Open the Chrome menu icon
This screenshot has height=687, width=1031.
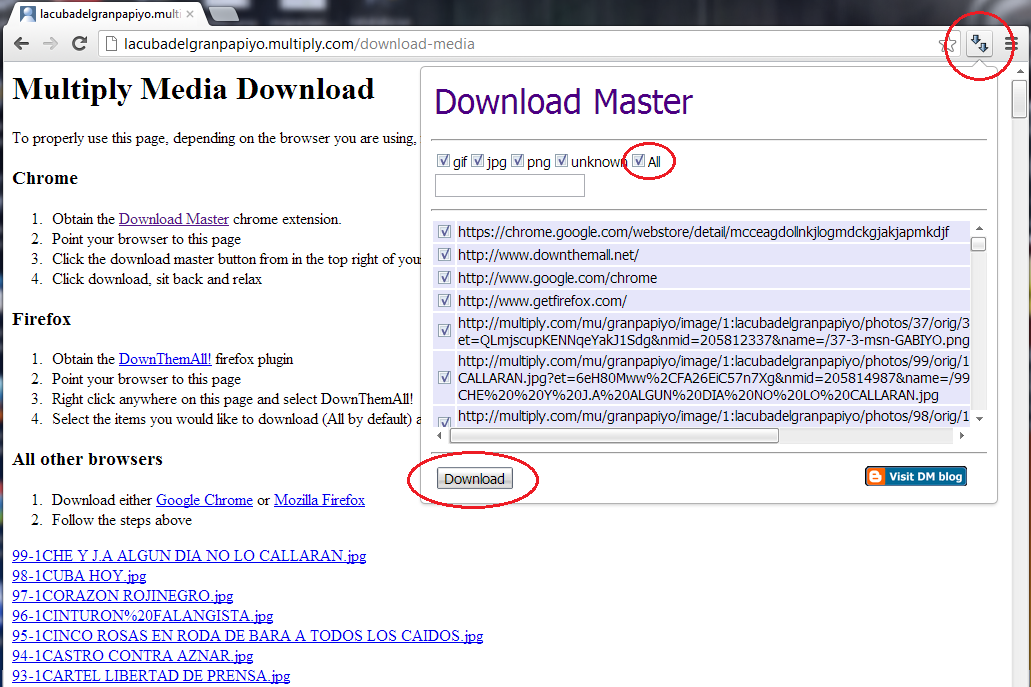click(x=1011, y=44)
